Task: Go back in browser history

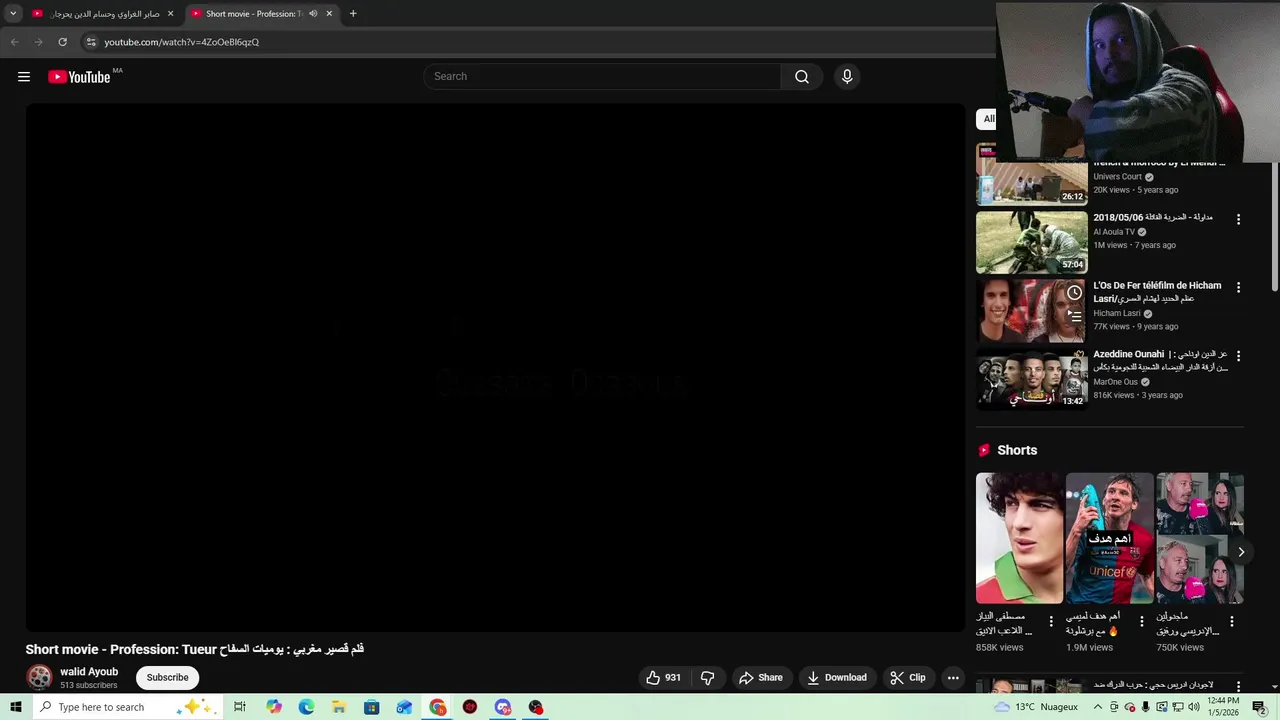Action: coord(14,42)
